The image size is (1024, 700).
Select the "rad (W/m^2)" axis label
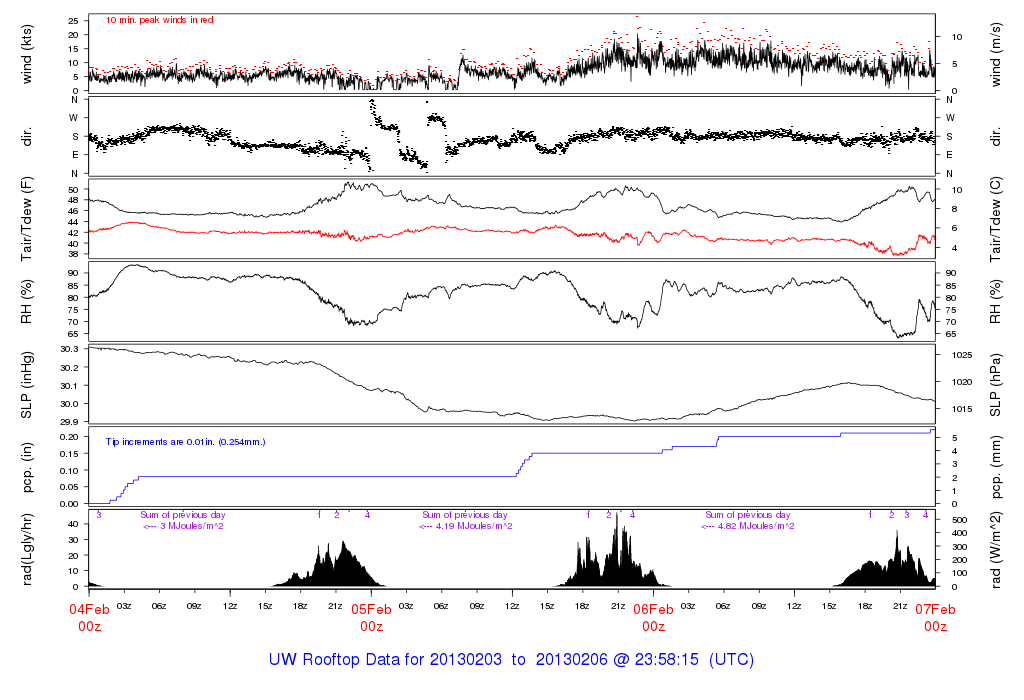click(x=995, y=550)
